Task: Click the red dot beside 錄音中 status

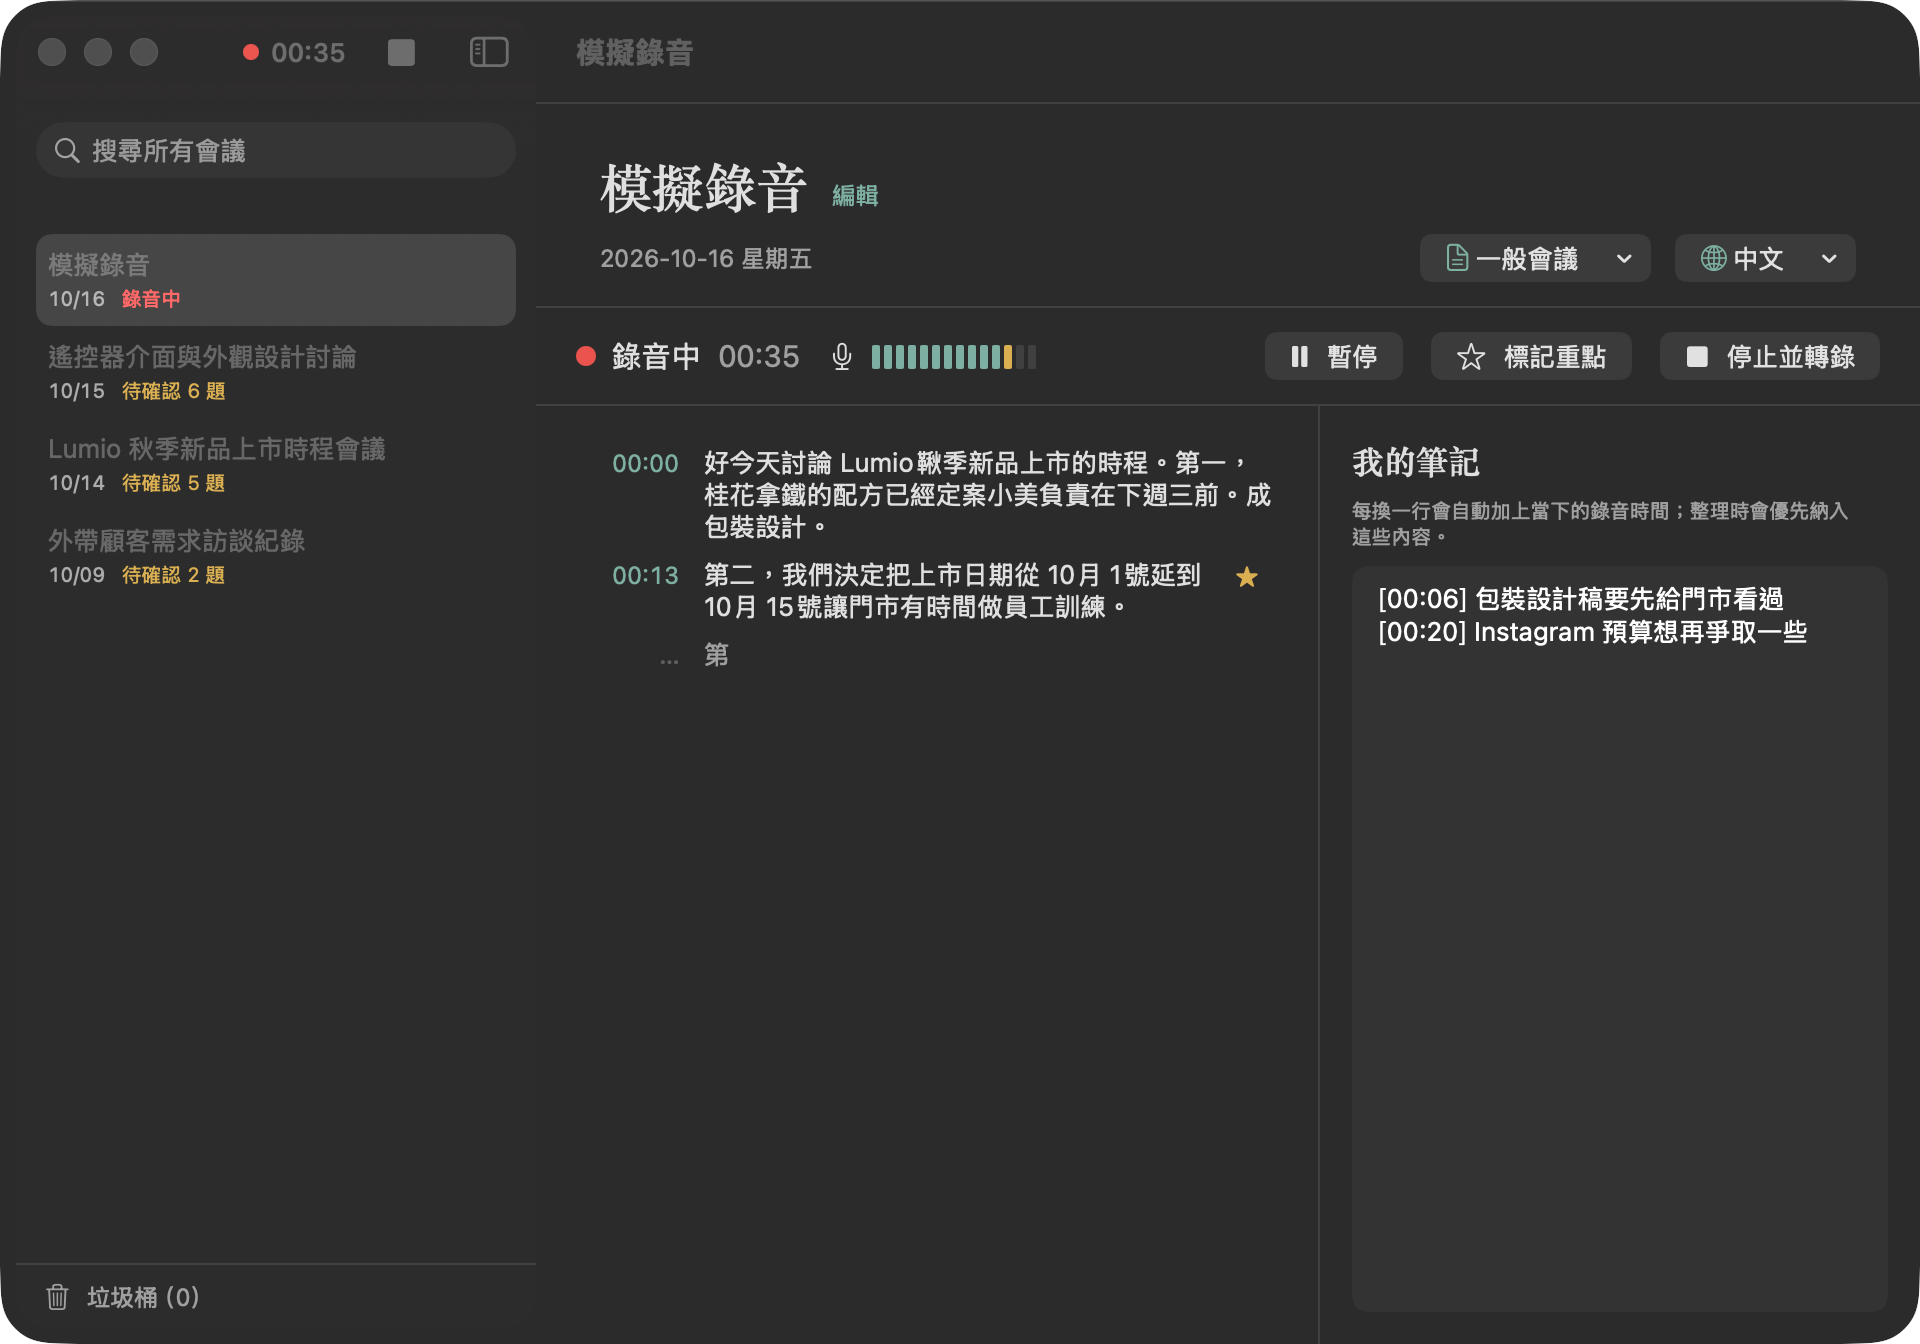Action: click(586, 356)
